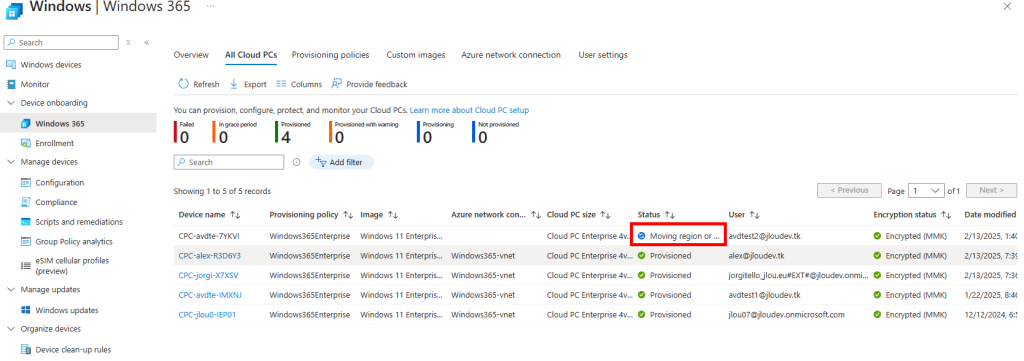
Task: Open the User settings tab
Action: coord(603,55)
